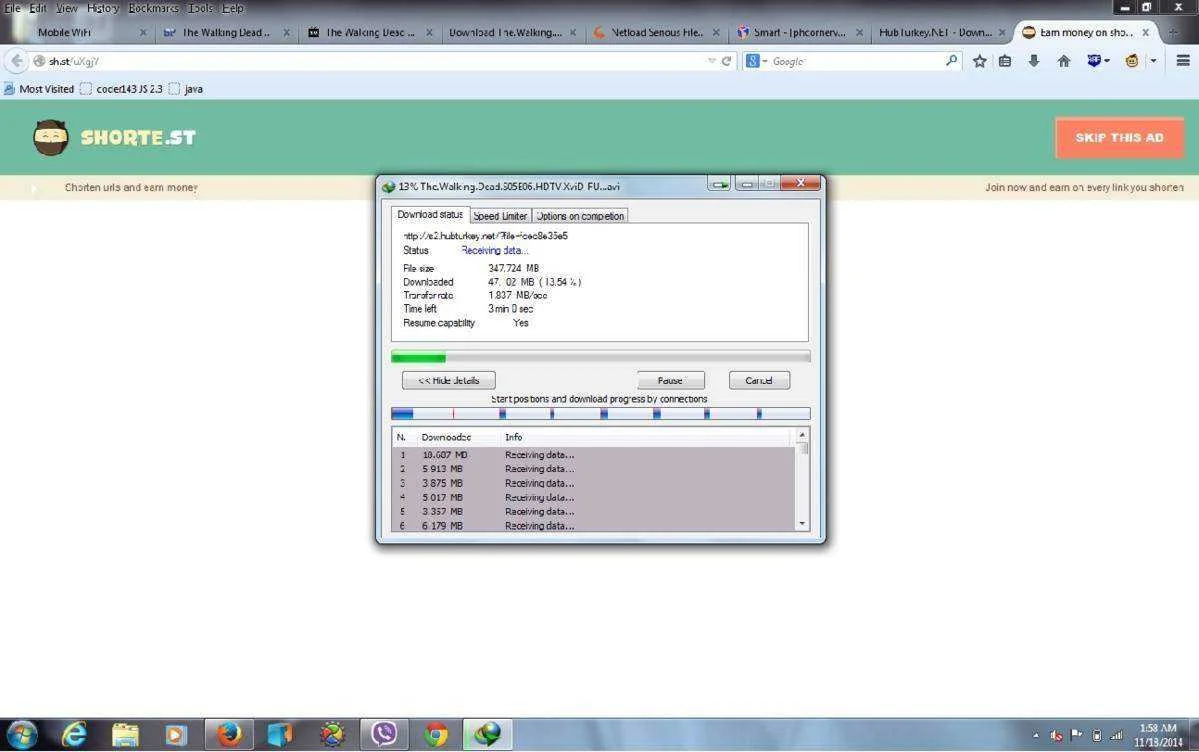
Task: Click the download progress bar
Action: point(600,356)
